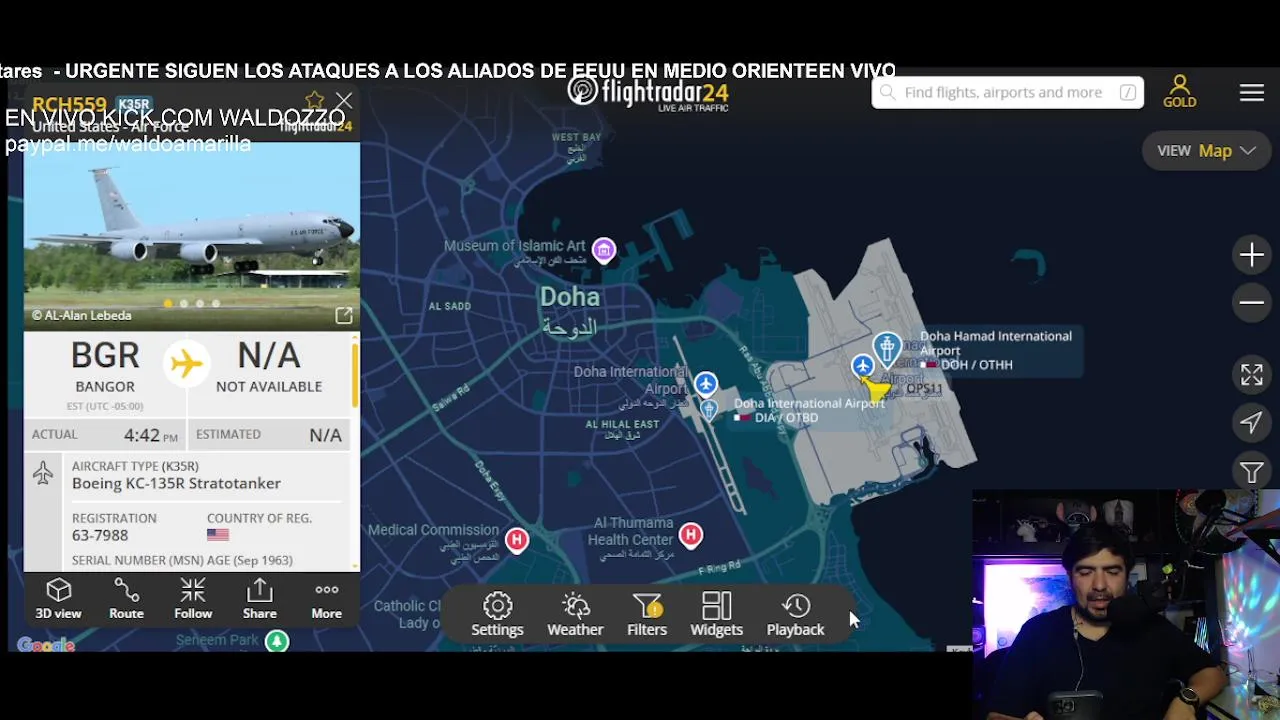Image resolution: width=1280 pixels, height=720 pixels.
Task: Click the Doha city label
Action: click(570, 297)
